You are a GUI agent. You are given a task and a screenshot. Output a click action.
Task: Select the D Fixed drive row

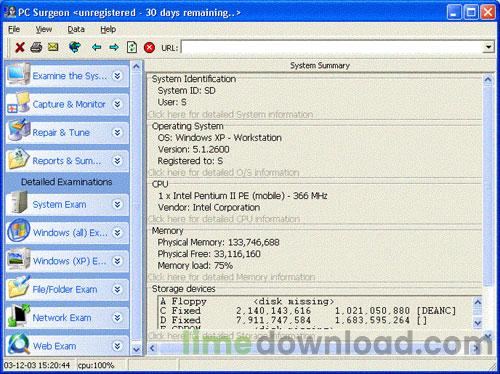(293, 320)
